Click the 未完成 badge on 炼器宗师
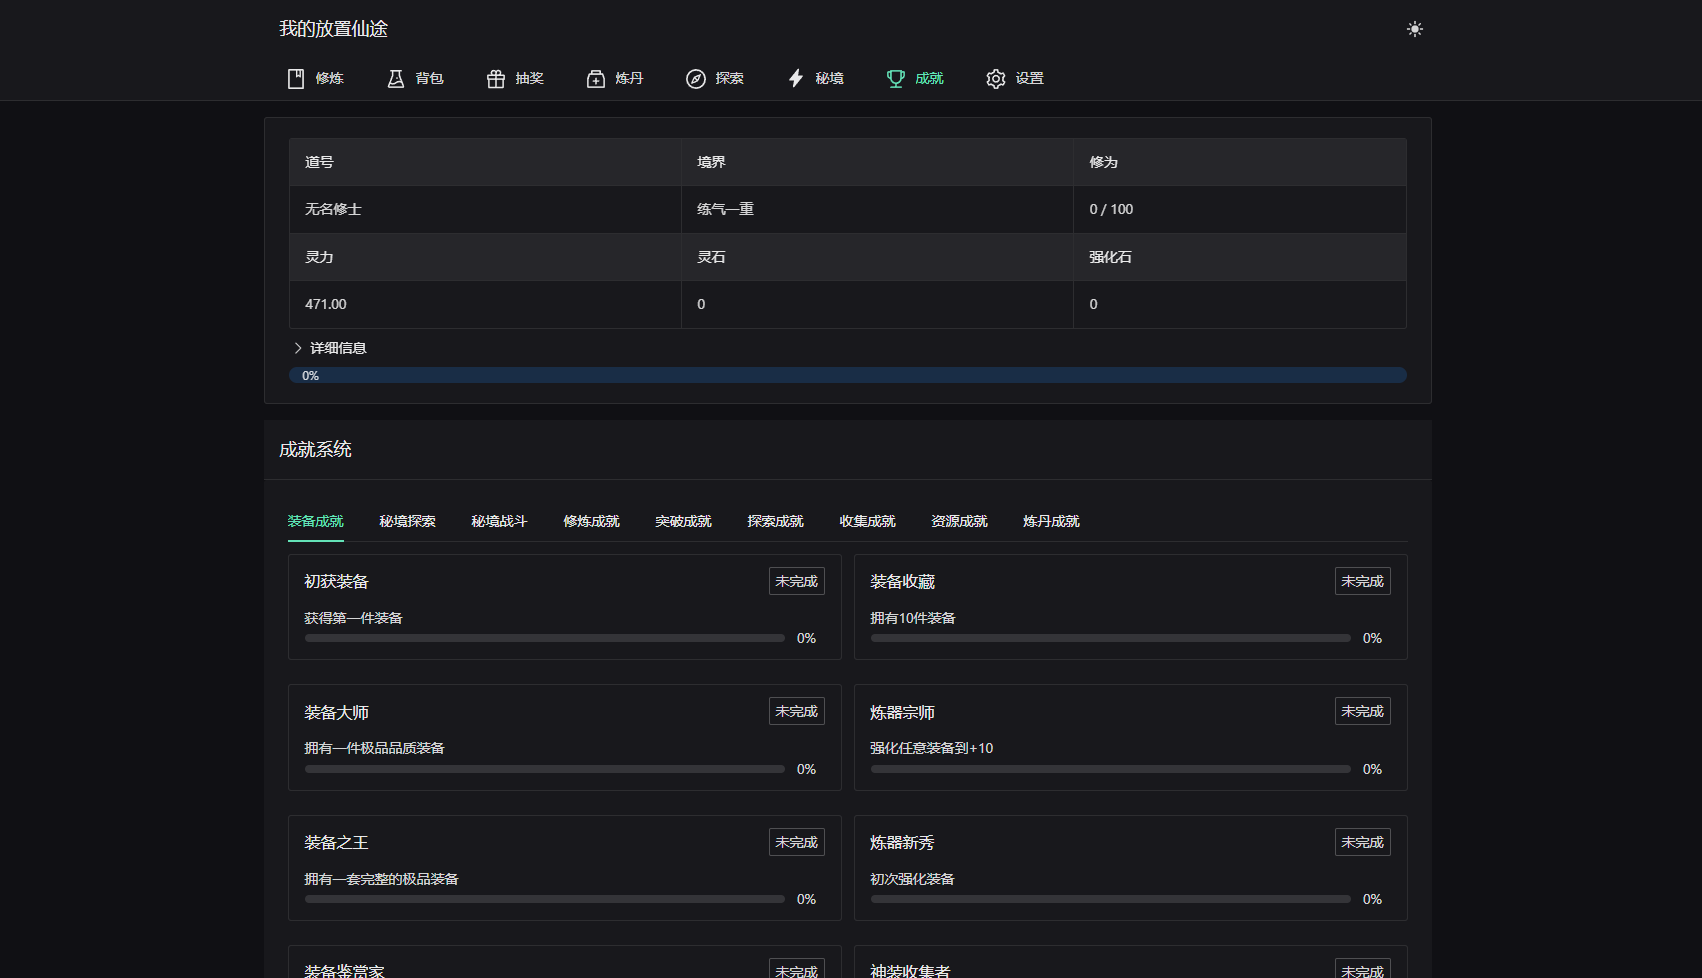 pos(1362,711)
